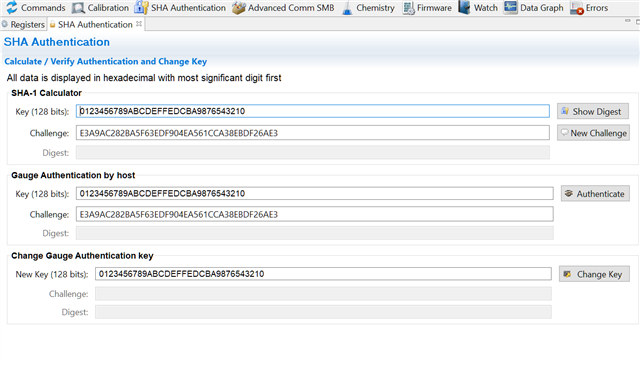Open the Data Graph toolbar icon
The height and width of the screenshot is (367, 640).
click(510, 7)
